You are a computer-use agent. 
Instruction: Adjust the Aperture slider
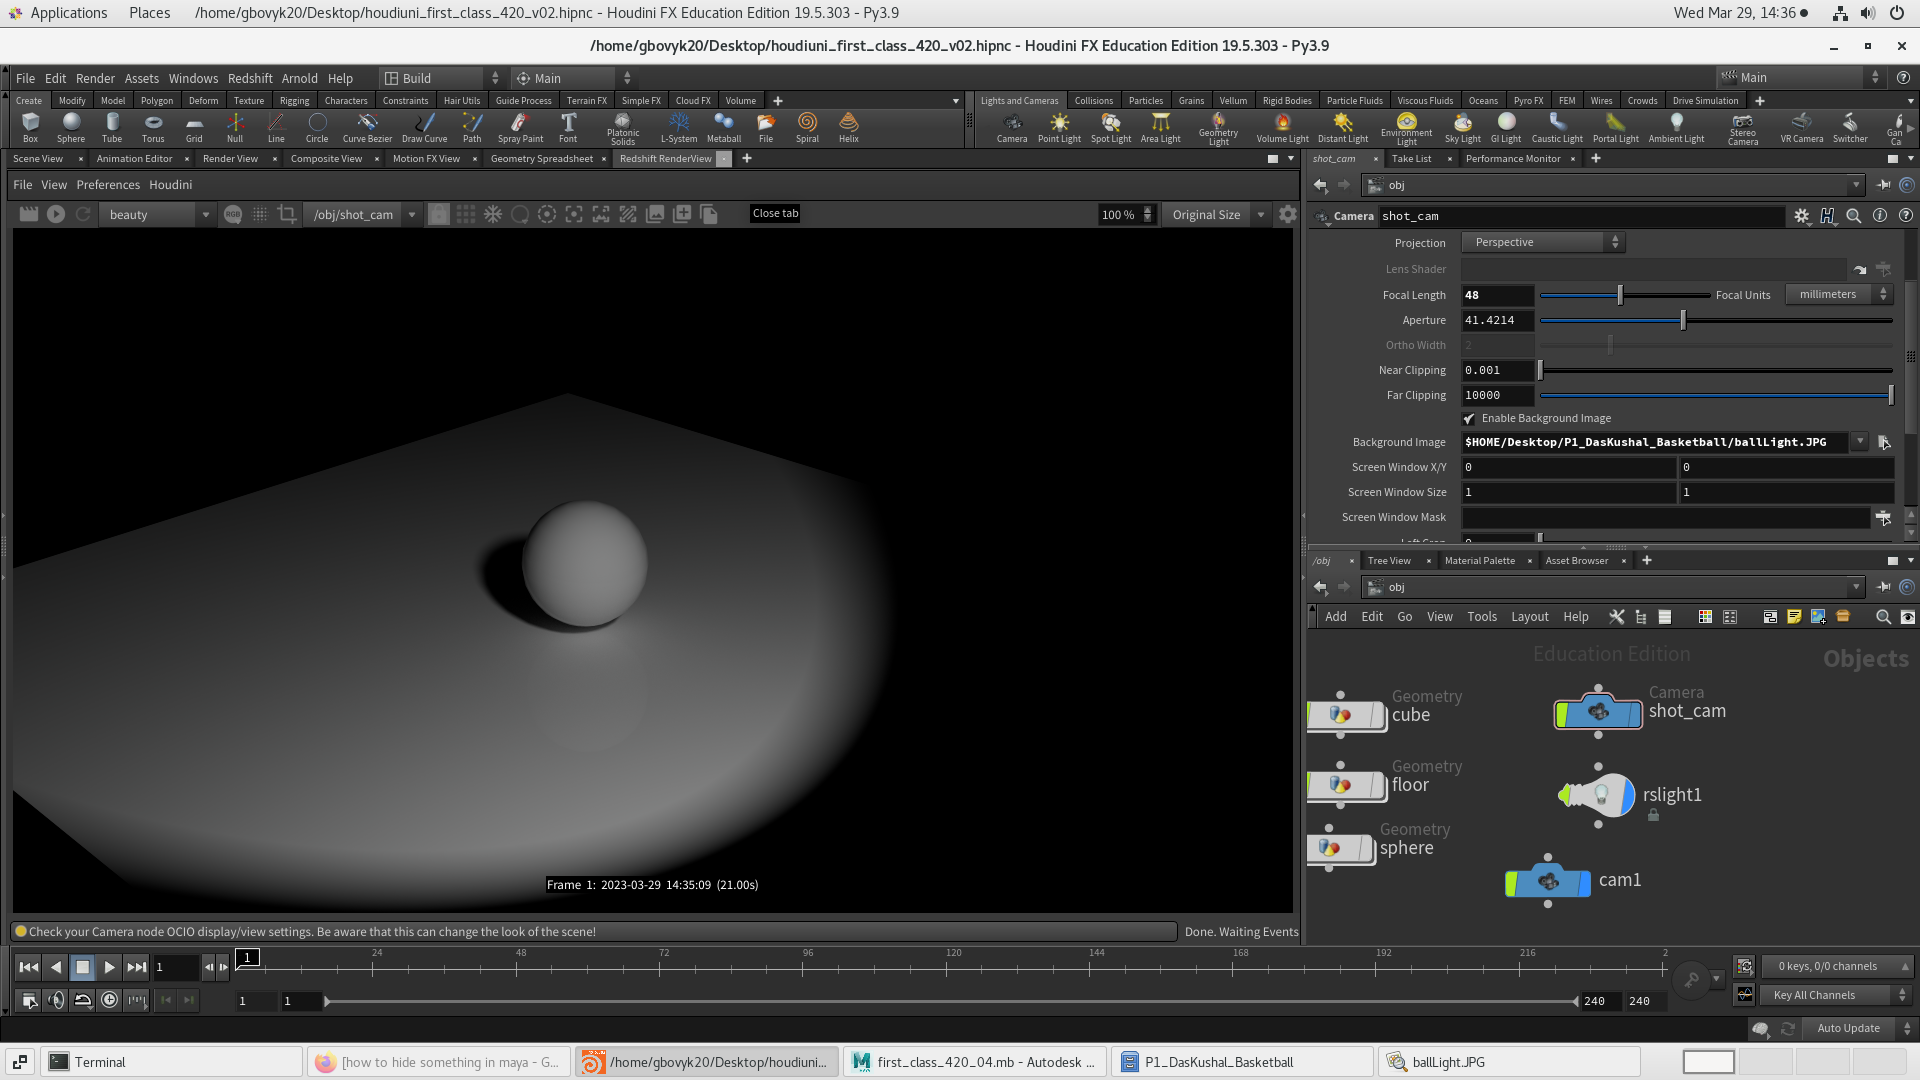click(1716, 320)
